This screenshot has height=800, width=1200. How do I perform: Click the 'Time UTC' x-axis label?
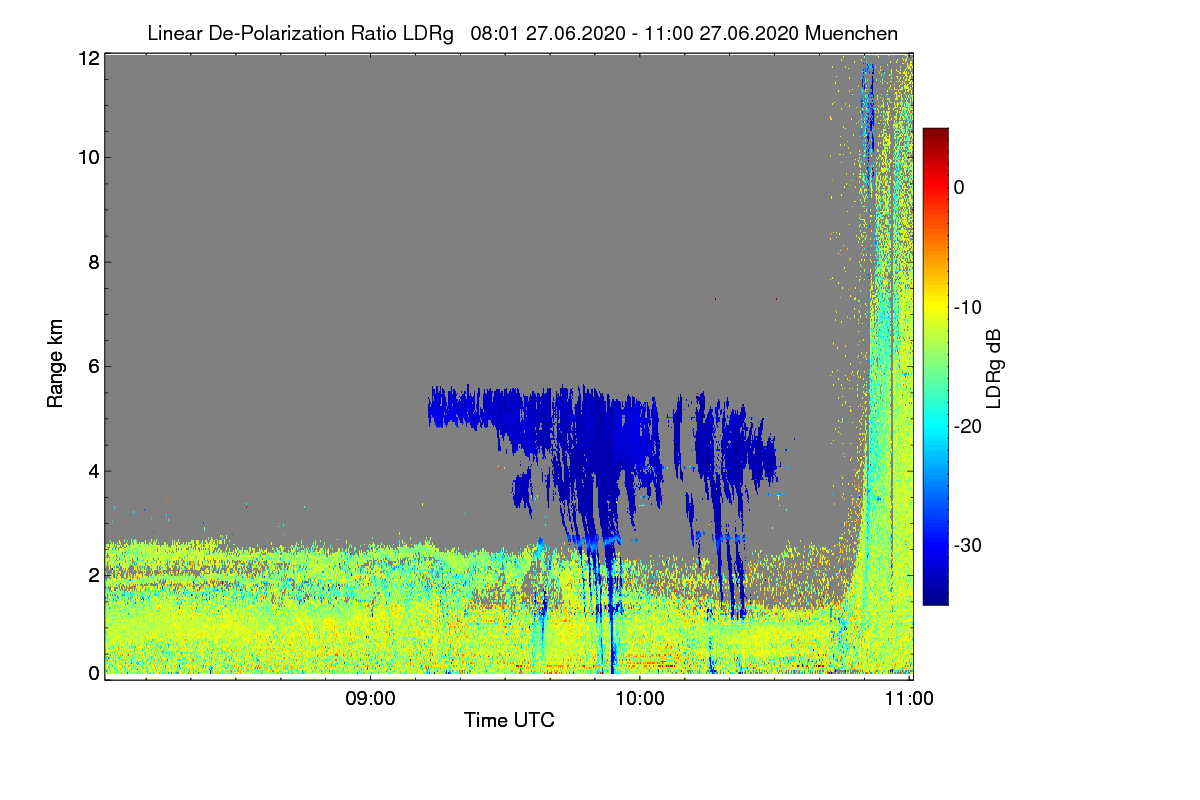[x=509, y=720]
